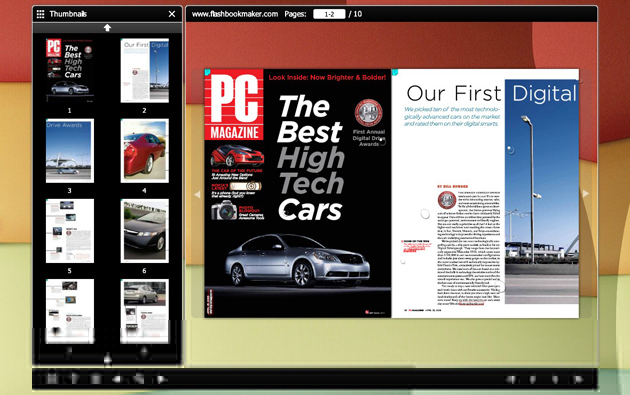Click the "Our First Digital" article page
630x395 pixels.
[485, 193]
